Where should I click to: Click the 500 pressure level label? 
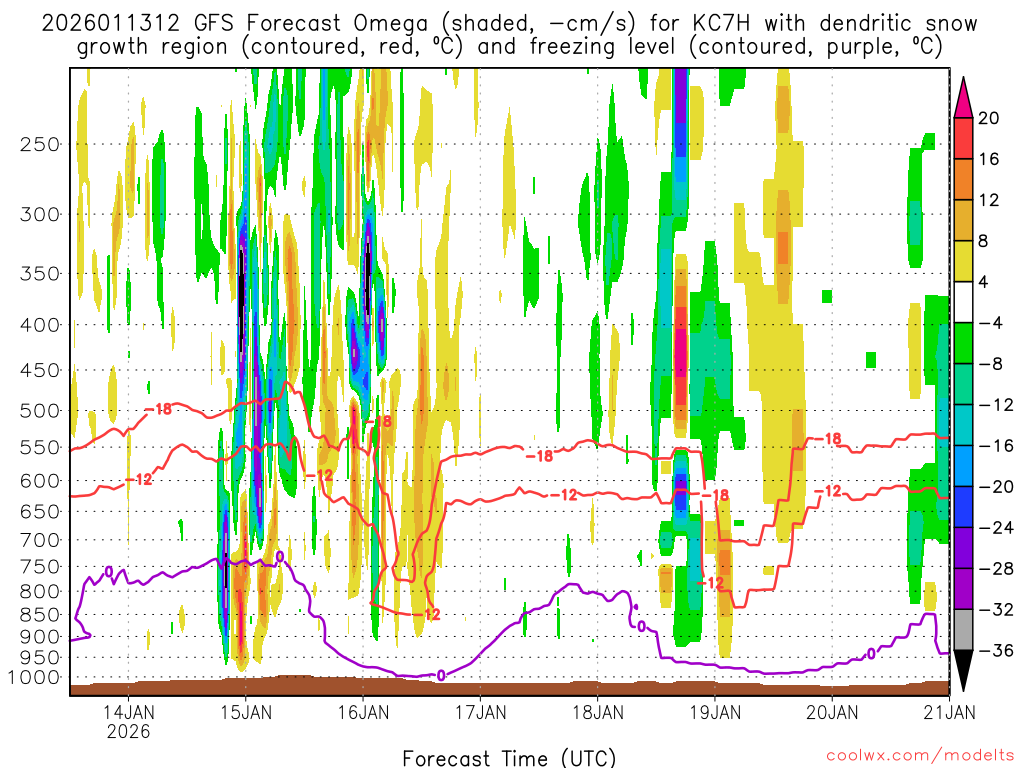pos(40,411)
